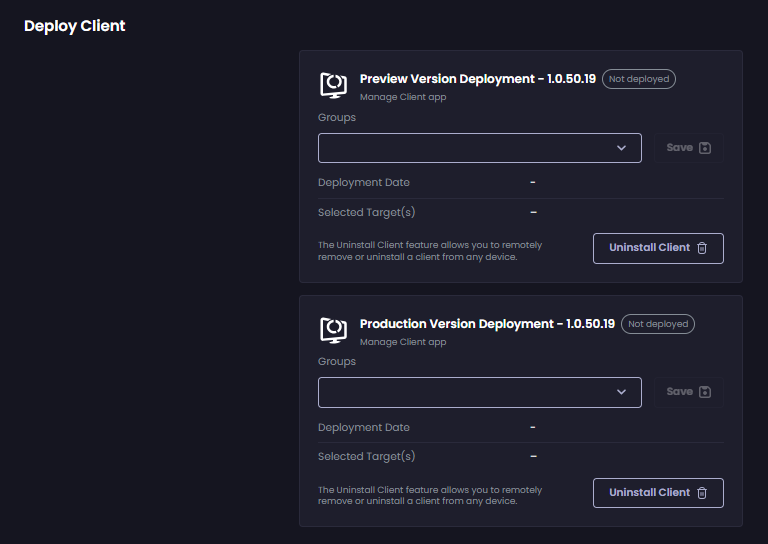Open the Groups dropdown under Production Version Deployment

click(480, 392)
